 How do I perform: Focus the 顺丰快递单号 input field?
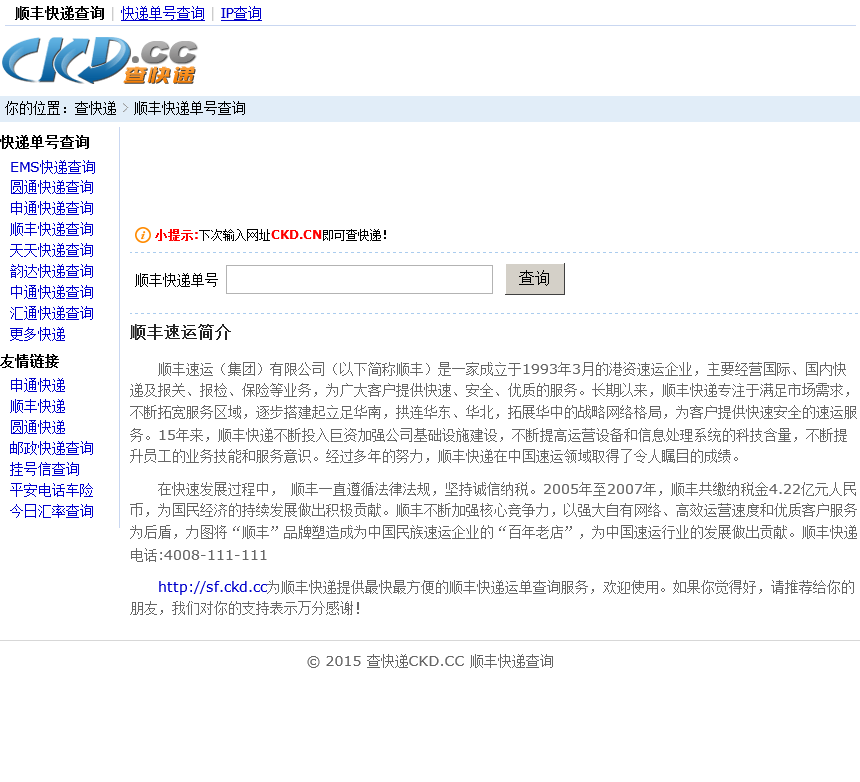pyautogui.click(x=359, y=280)
